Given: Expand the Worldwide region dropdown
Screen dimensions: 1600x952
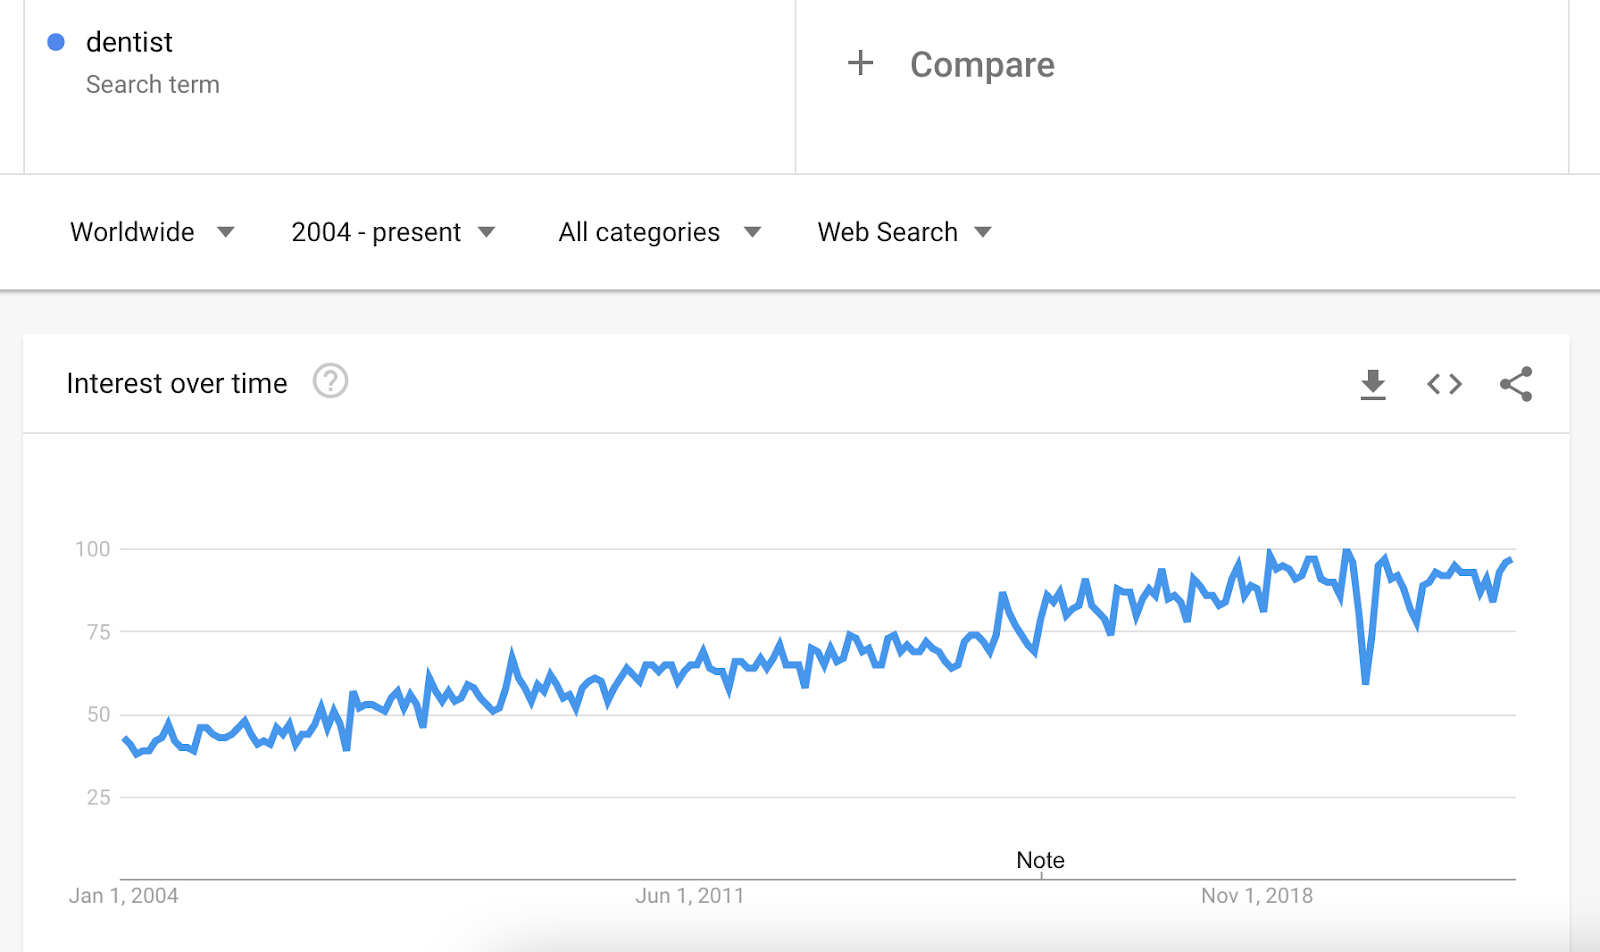Looking at the screenshot, I should (152, 232).
